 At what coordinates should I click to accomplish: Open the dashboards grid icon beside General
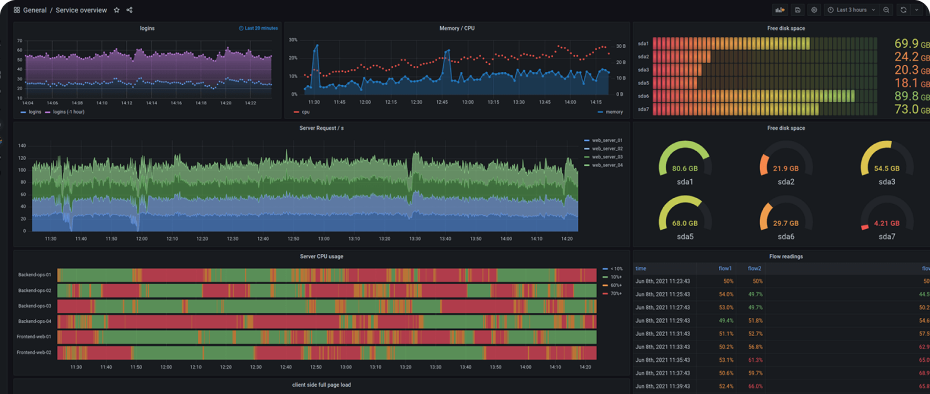(x=17, y=10)
